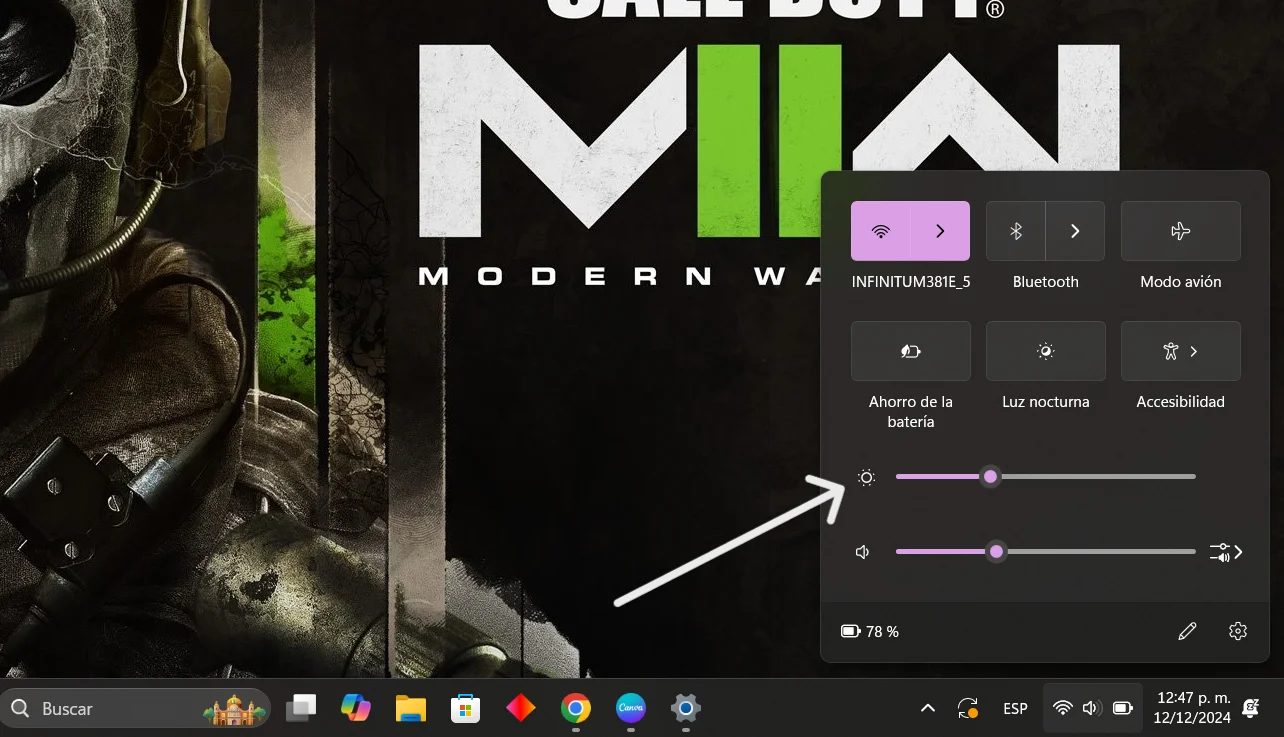Switch input language via ESP indicator
Screen dimensions: 1284x737
[x=1015, y=709]
